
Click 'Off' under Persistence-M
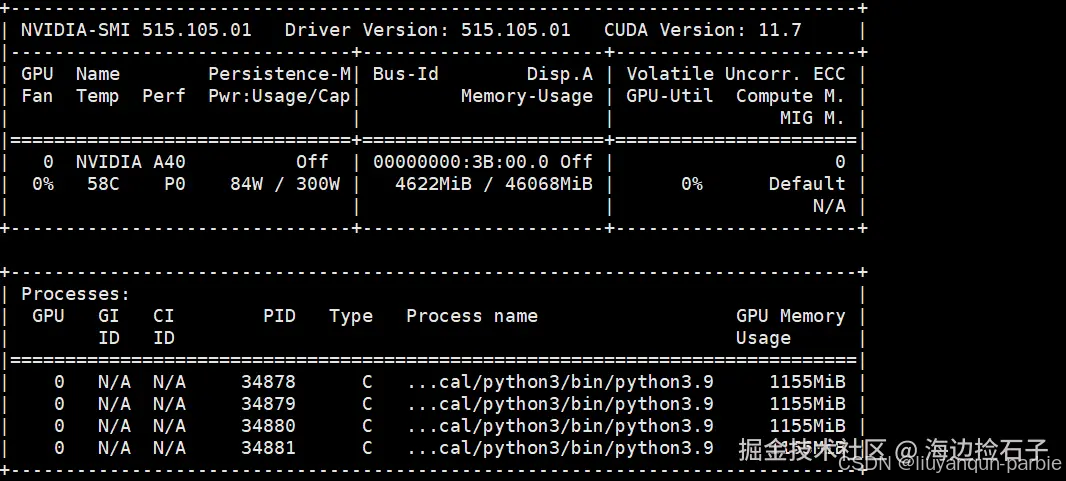pos(312,162)
